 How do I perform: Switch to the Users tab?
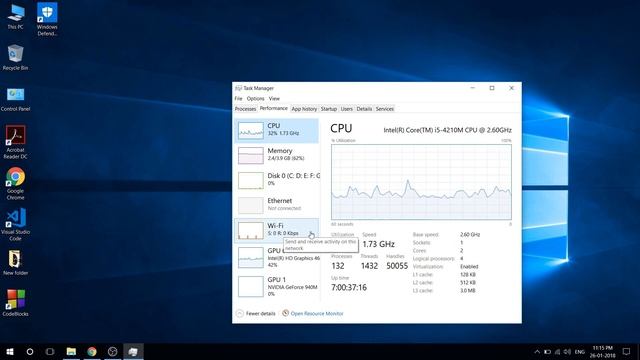click(x=347, y=109)
